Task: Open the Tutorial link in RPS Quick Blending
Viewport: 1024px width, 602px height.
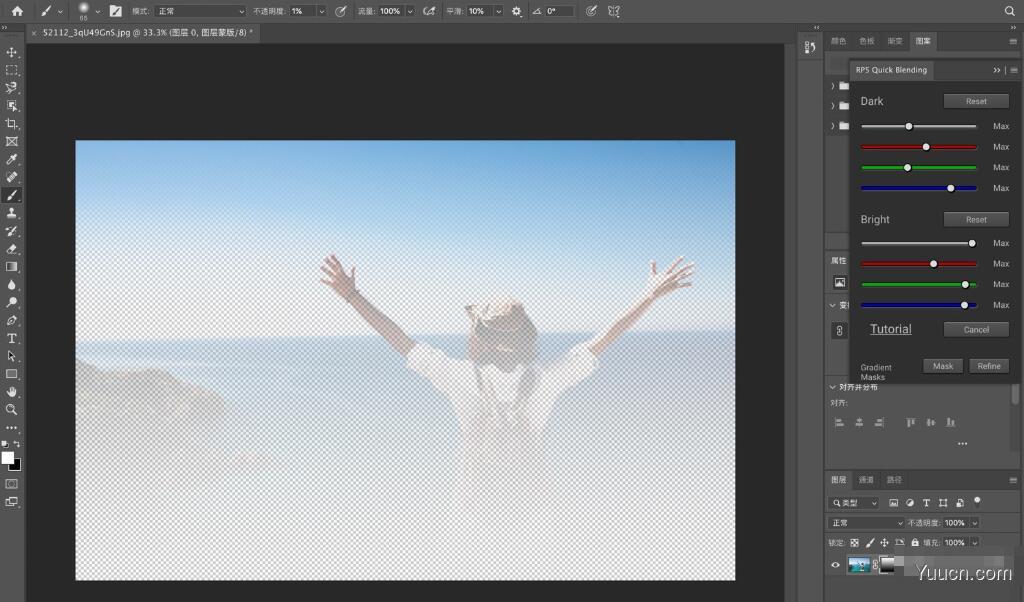Action: (890, 329)
